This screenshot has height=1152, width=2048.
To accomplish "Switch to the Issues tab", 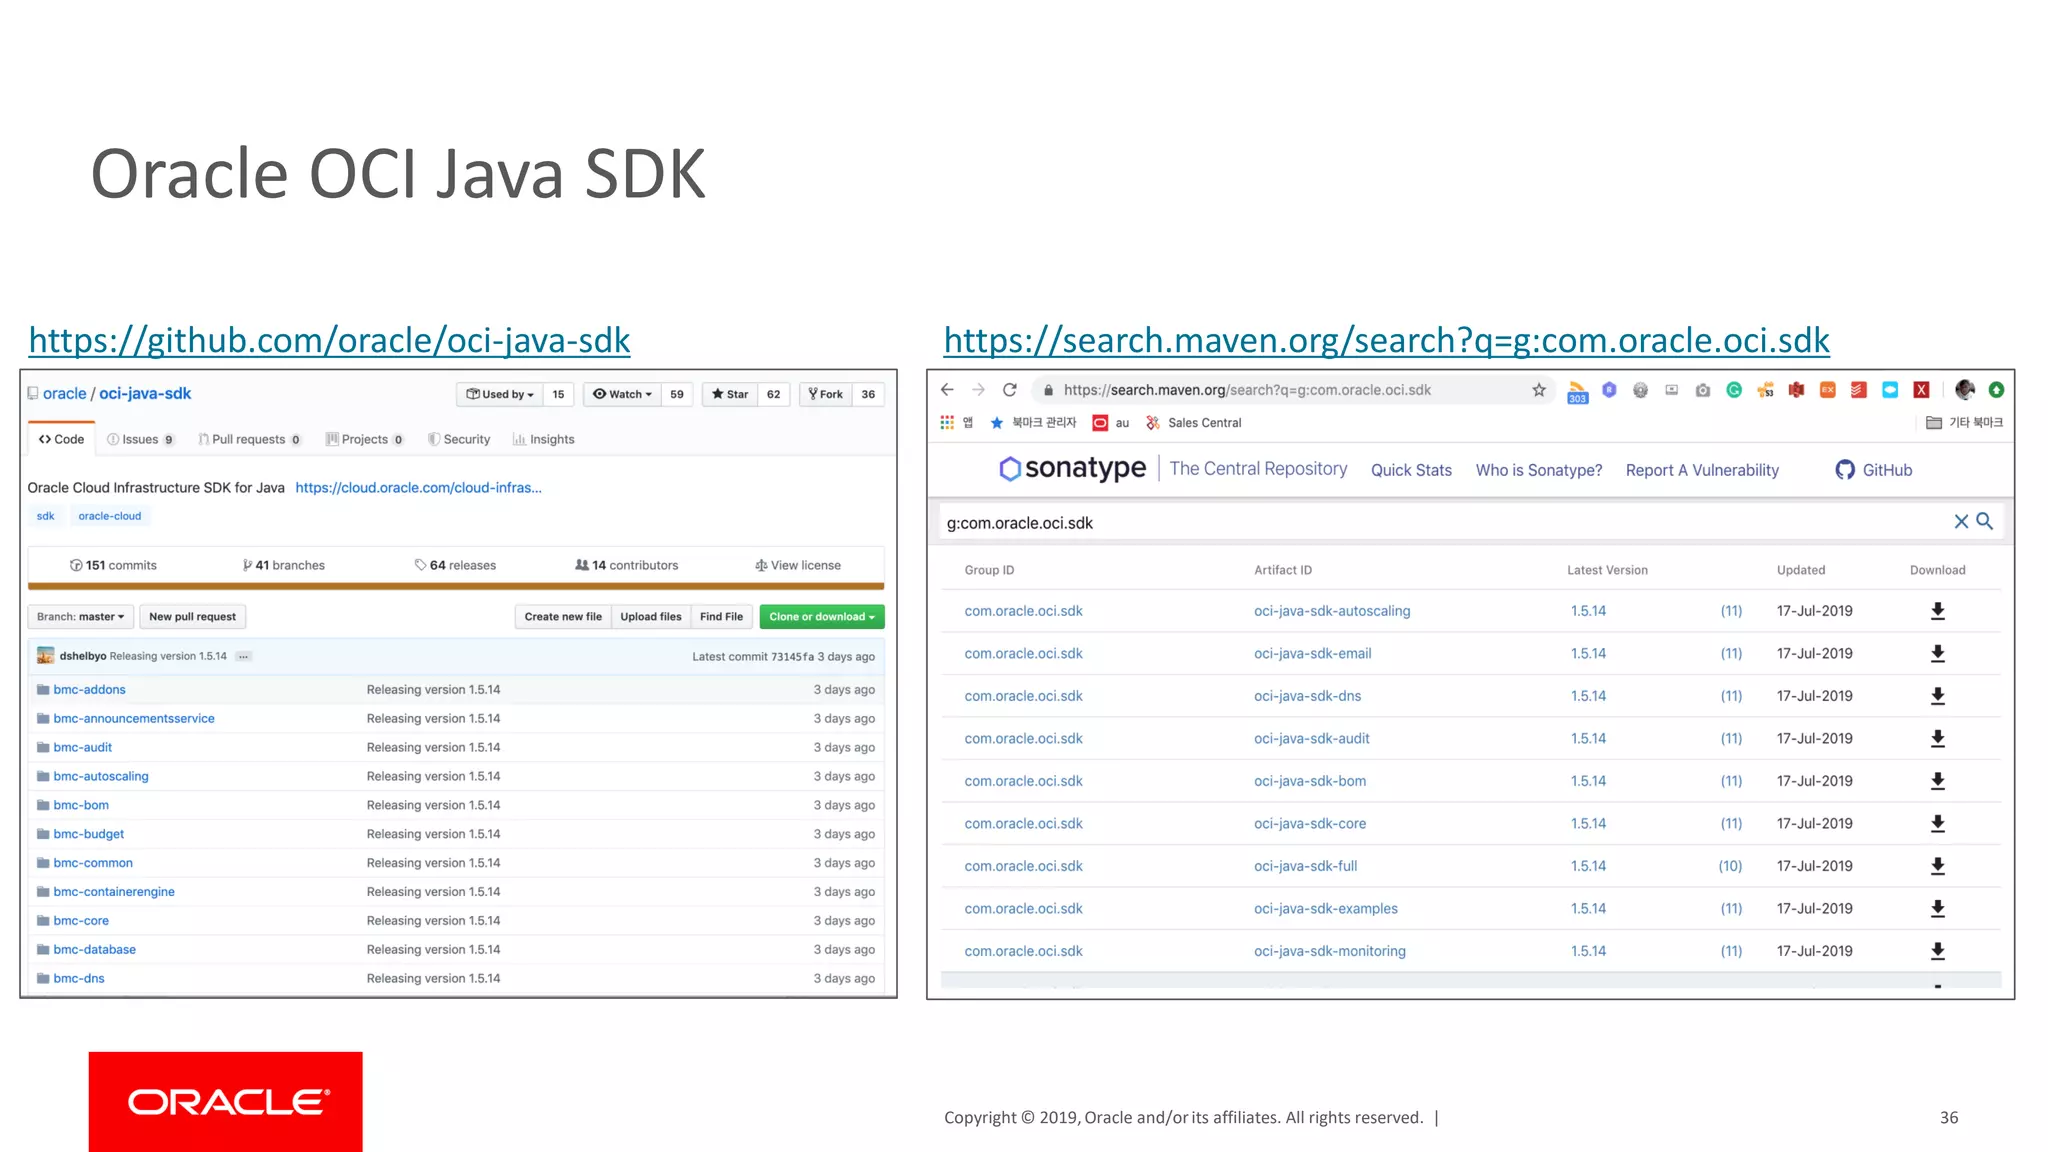I will [140, 439].
